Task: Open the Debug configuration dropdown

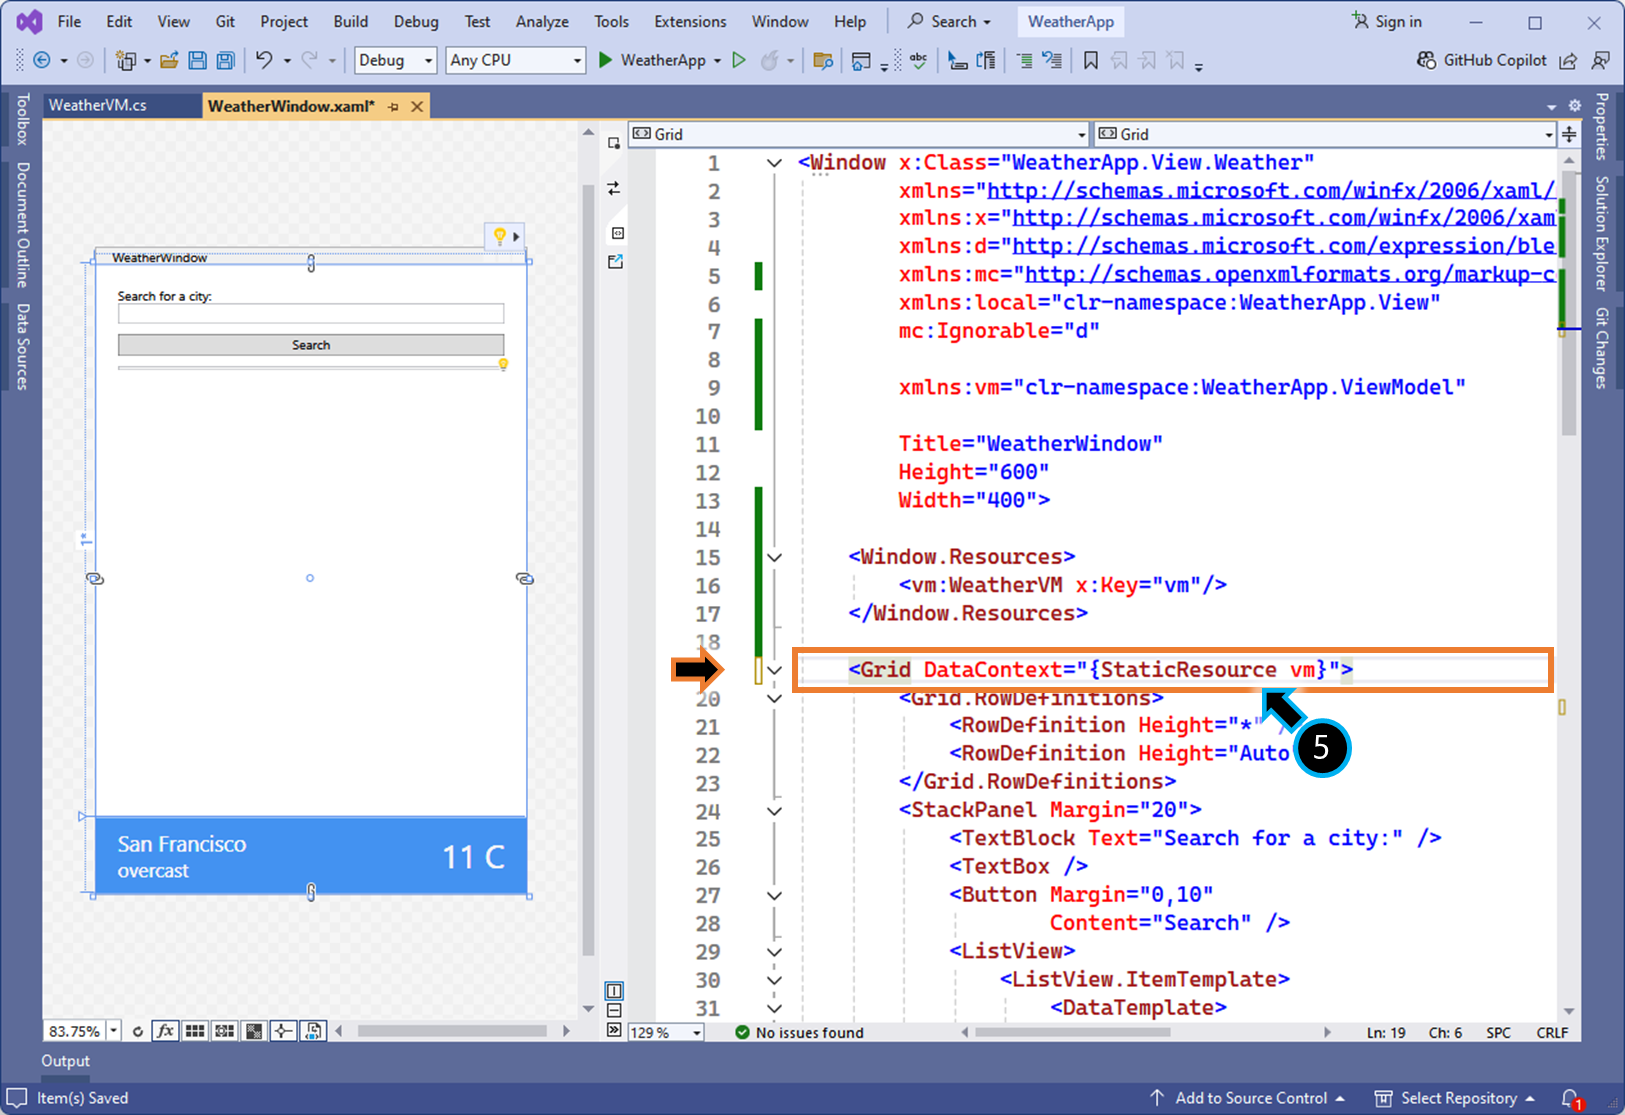Action: (x=396, y=60)
